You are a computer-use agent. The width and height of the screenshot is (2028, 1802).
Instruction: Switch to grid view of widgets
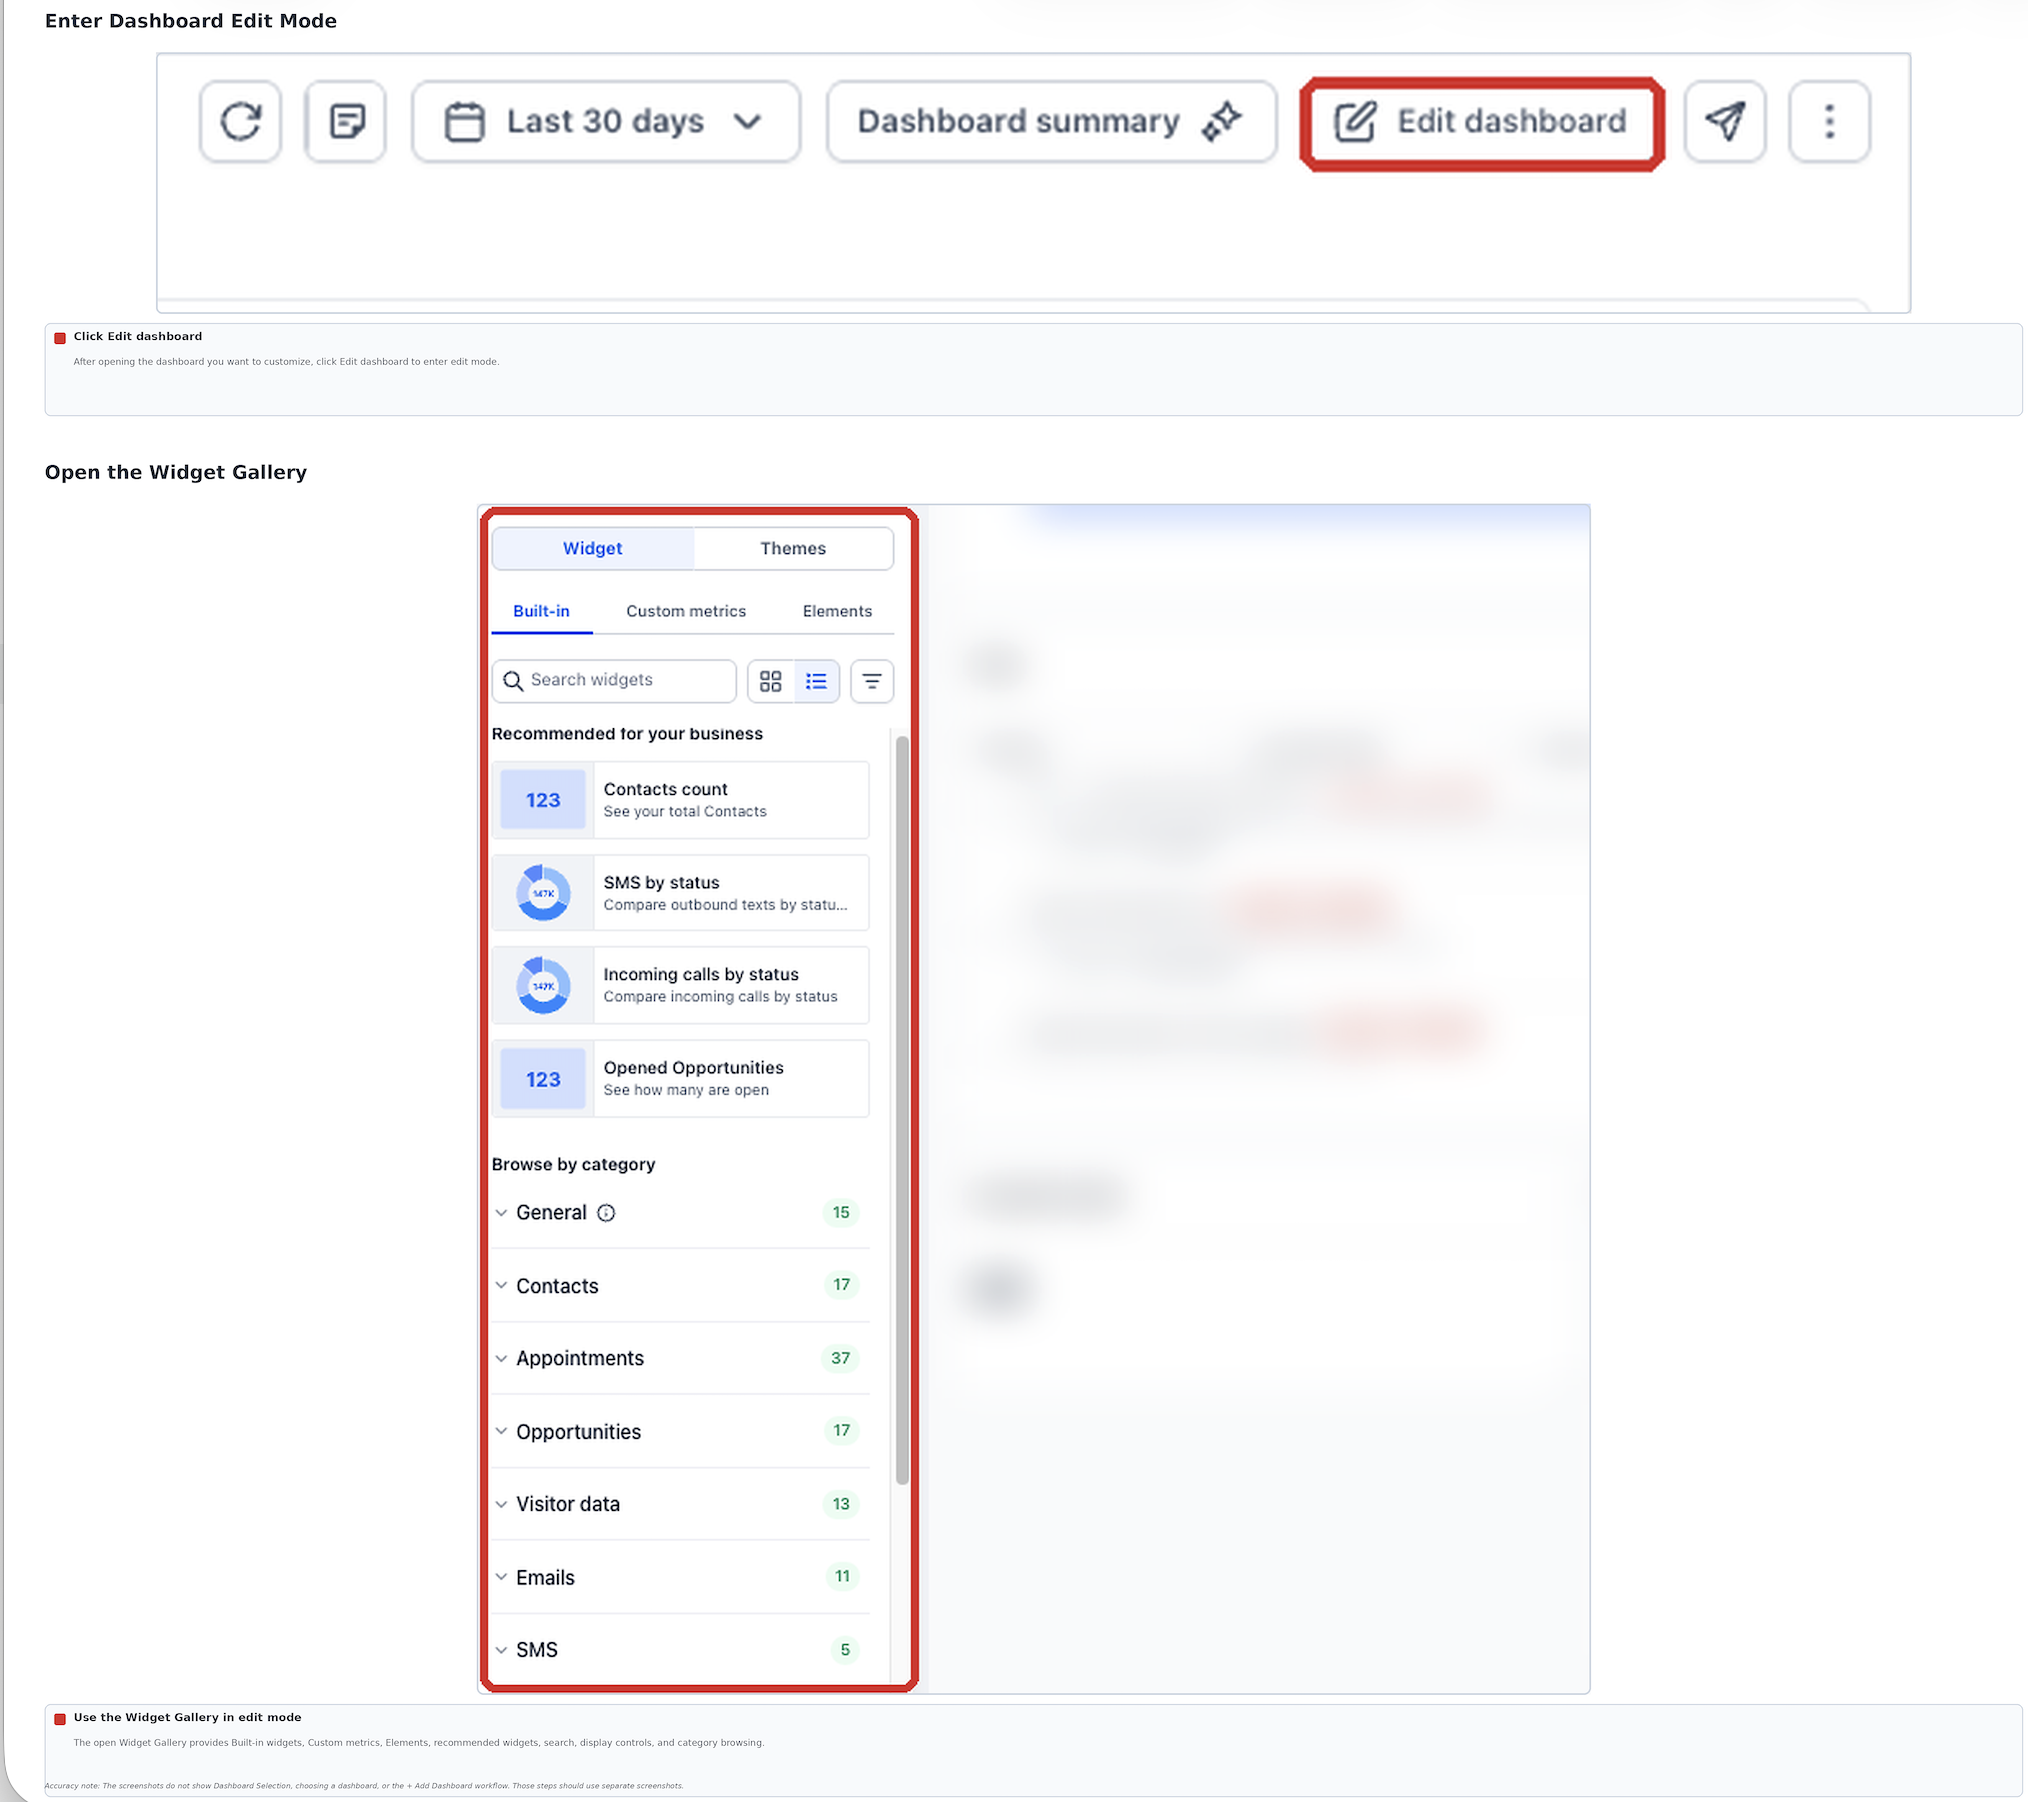tap(771, 681)
